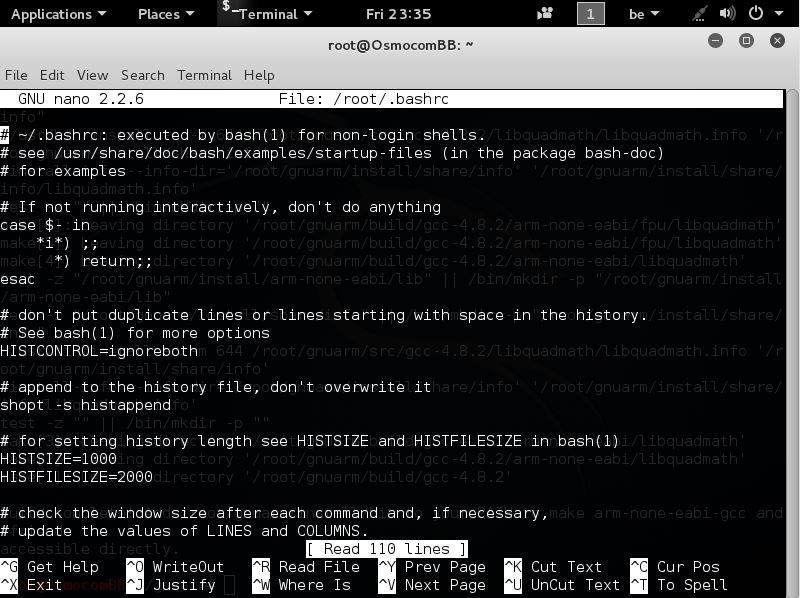
Task: Maximize the terminal window
Action: (x=746, y=40)
